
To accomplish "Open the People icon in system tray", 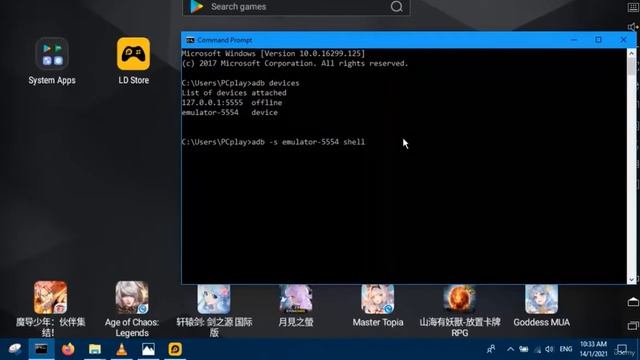I will tap(491, 349).
